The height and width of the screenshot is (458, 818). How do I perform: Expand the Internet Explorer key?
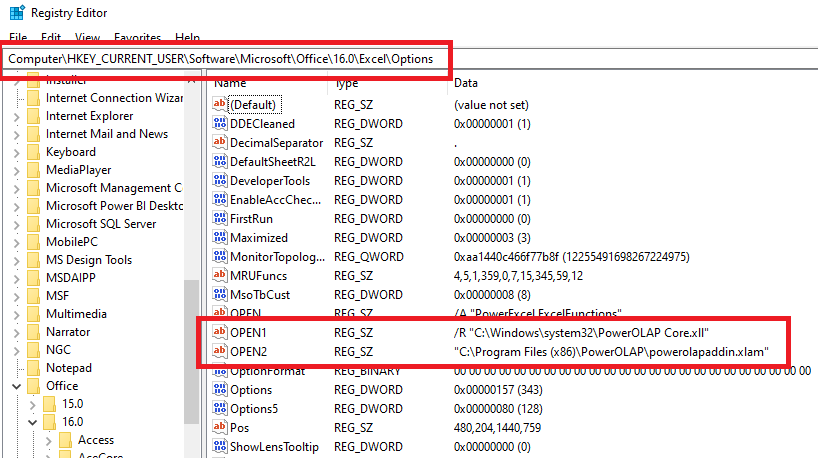pyautogui.click(x=16, y=117)
